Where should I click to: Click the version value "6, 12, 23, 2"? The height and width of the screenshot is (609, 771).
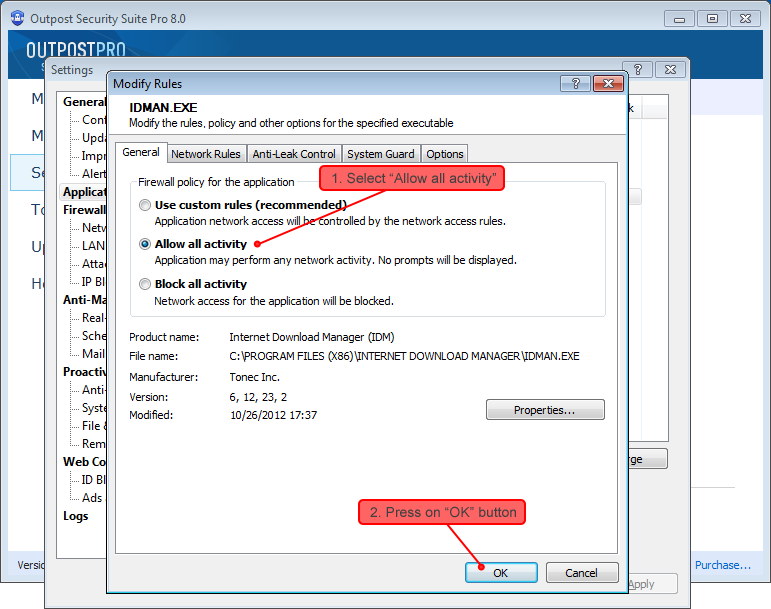[x=258, y=397]
